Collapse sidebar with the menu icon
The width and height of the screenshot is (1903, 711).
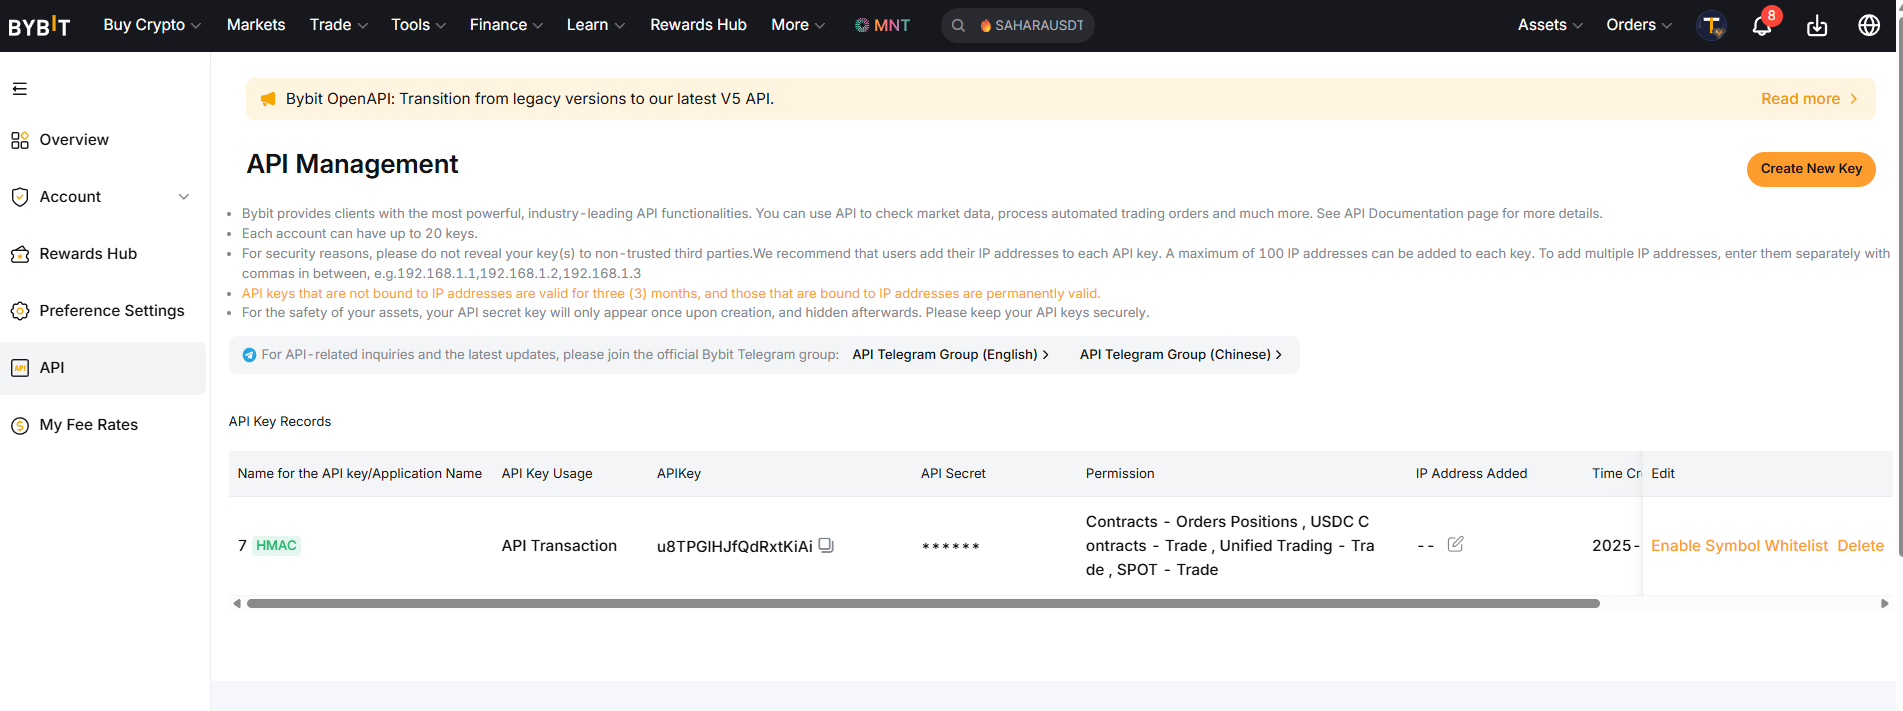[20, 89]
